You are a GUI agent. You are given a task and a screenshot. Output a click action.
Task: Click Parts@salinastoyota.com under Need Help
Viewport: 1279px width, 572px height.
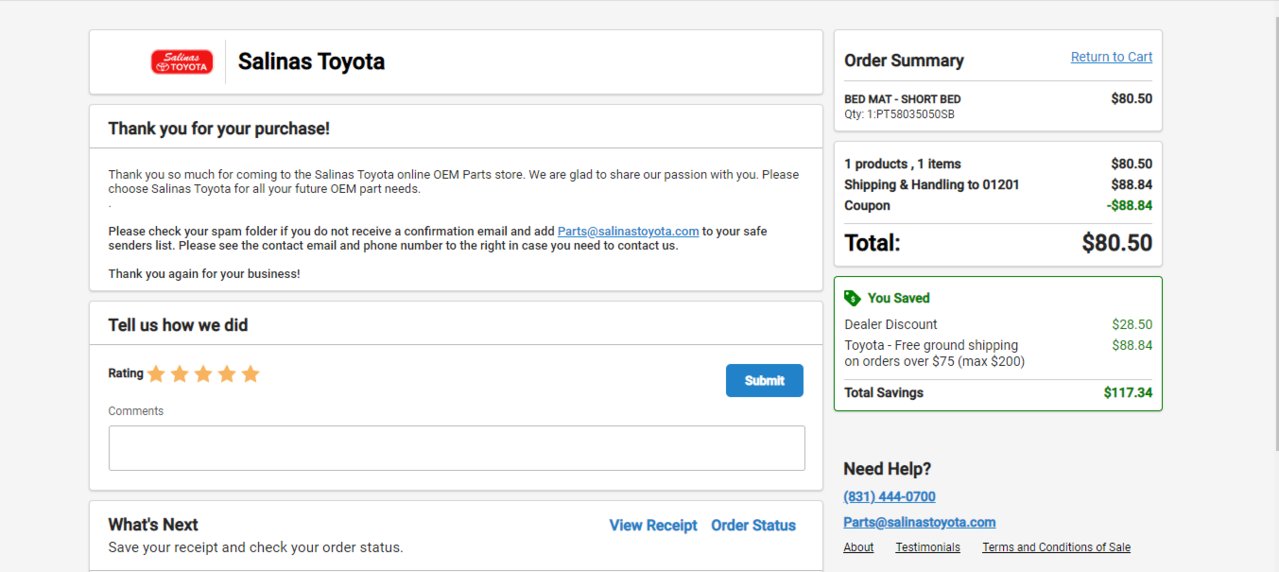point(919,522)
